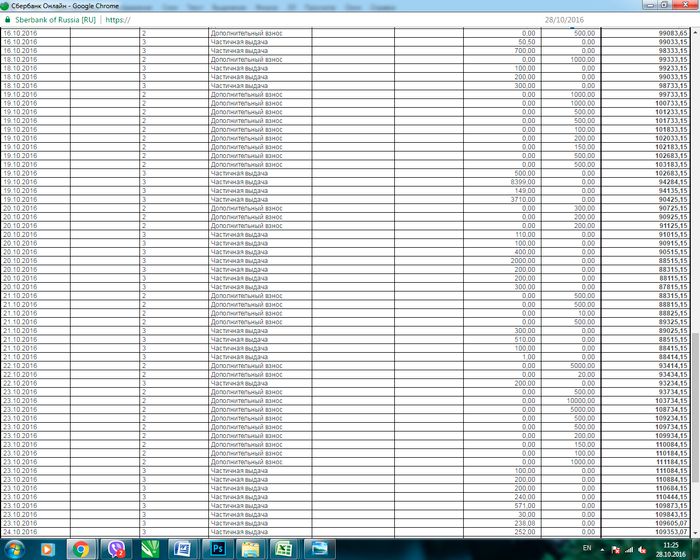Viewport: 700px width, 560px height.
Task: Click the Sberbank of Russia [RU] certificate label
Action: [x=55, y=20]
